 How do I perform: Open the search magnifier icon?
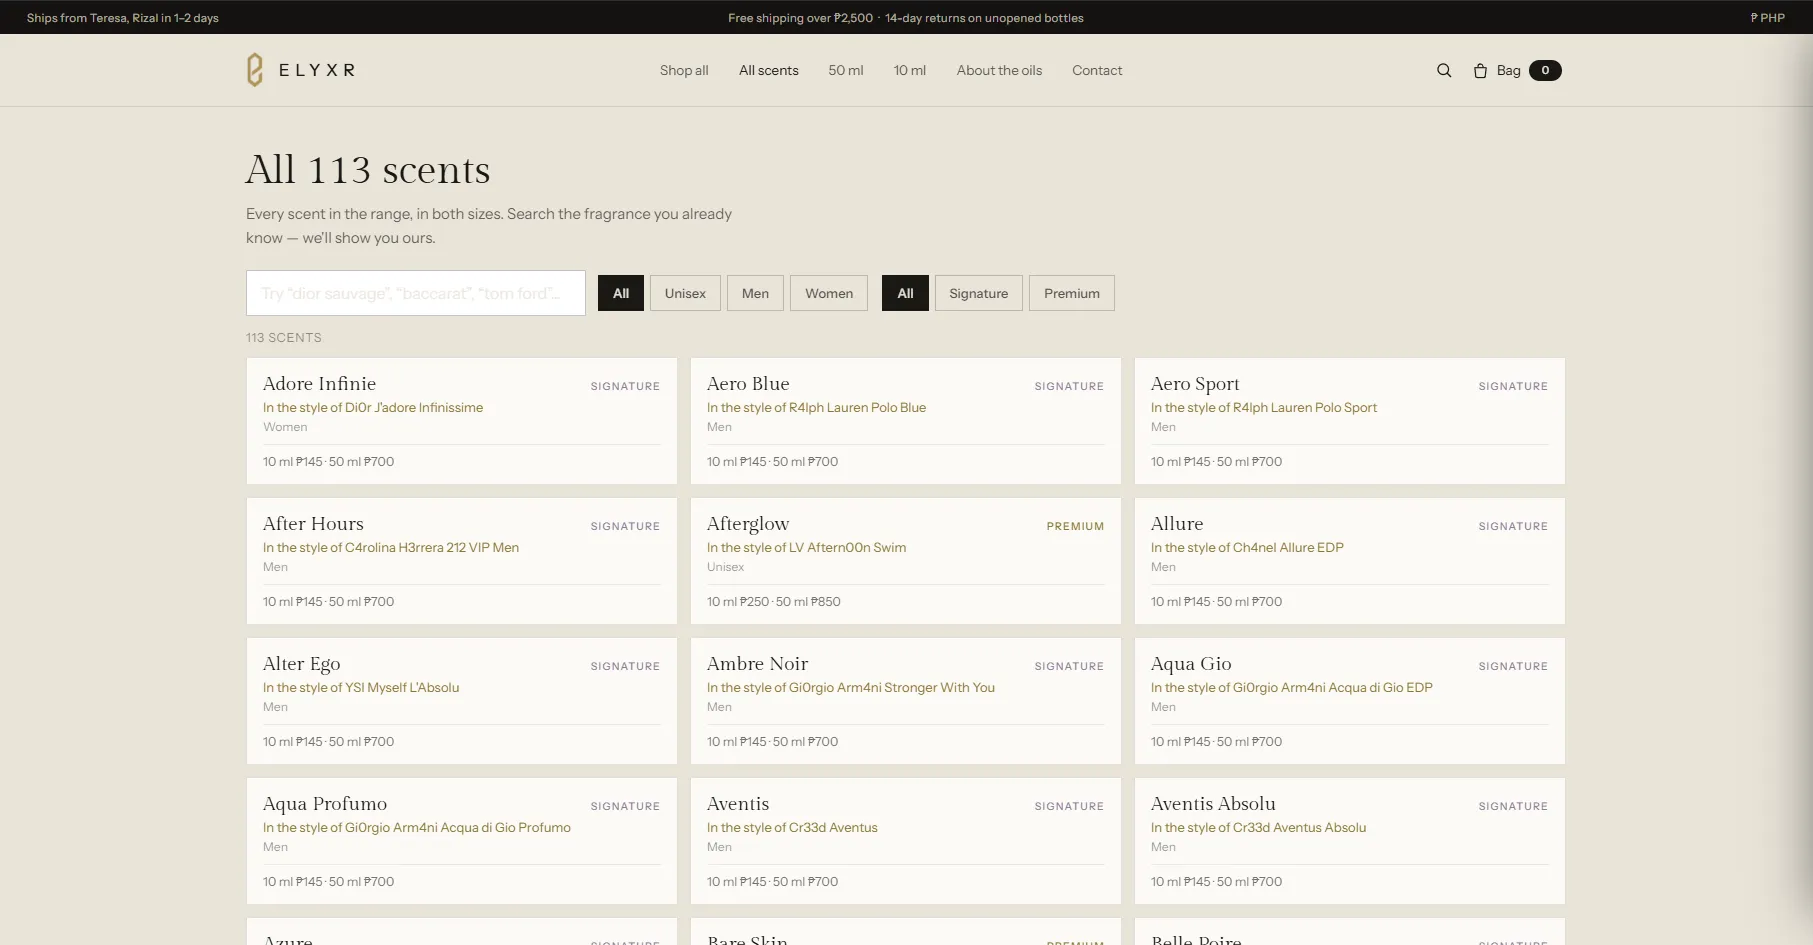click(x=1444, y=70)
